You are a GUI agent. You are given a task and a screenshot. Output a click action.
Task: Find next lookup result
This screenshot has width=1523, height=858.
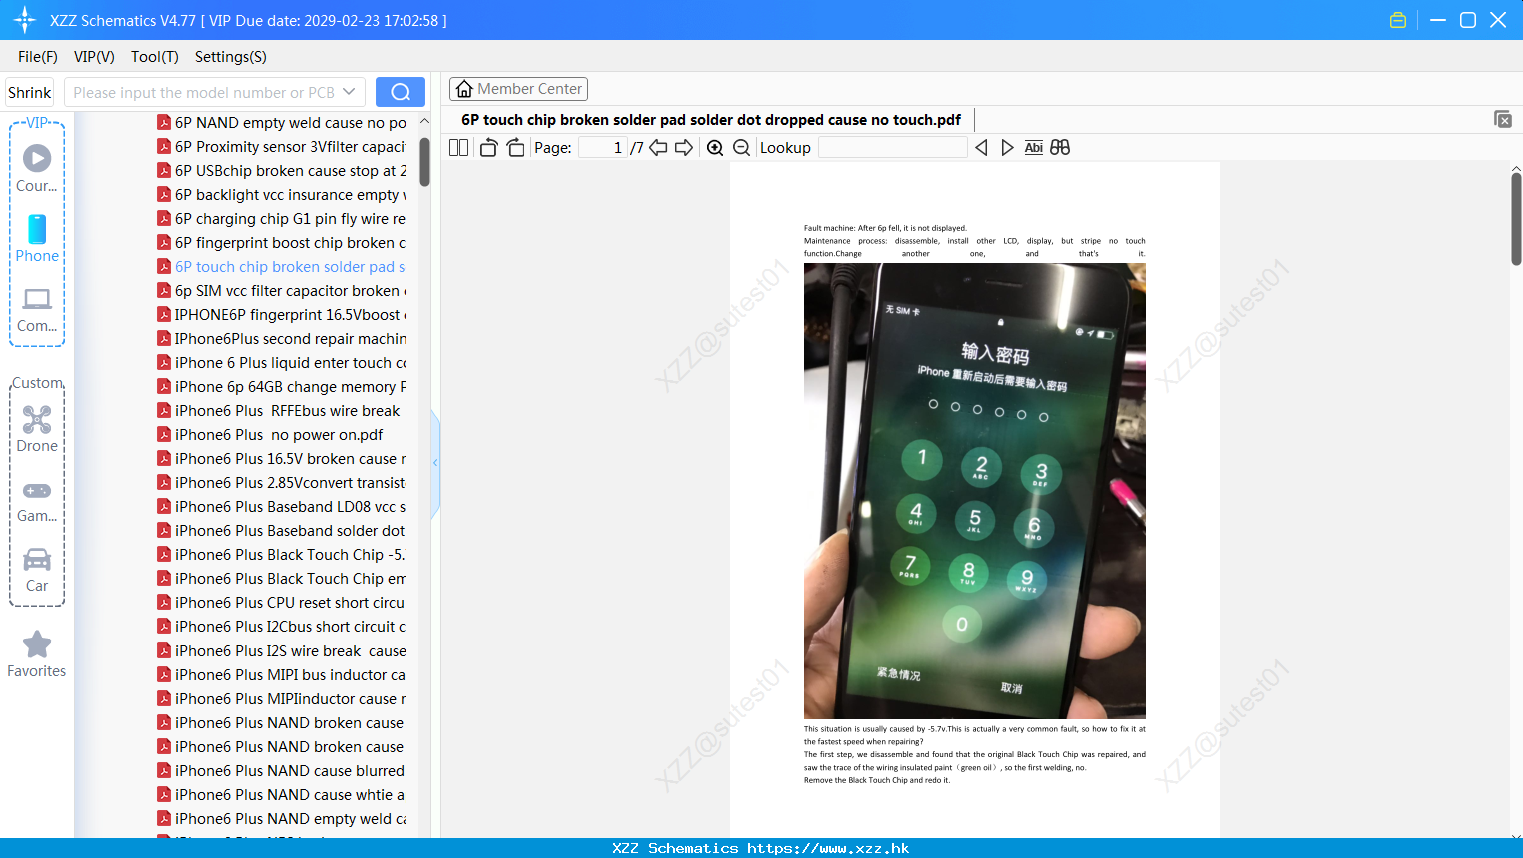tap(1007, 148)
